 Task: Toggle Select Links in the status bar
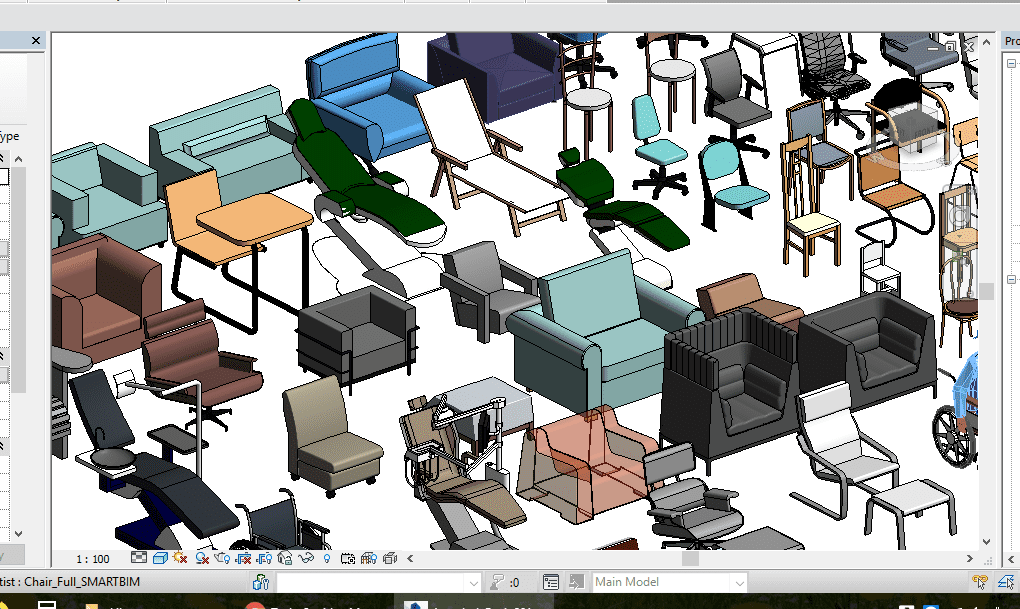980,582
